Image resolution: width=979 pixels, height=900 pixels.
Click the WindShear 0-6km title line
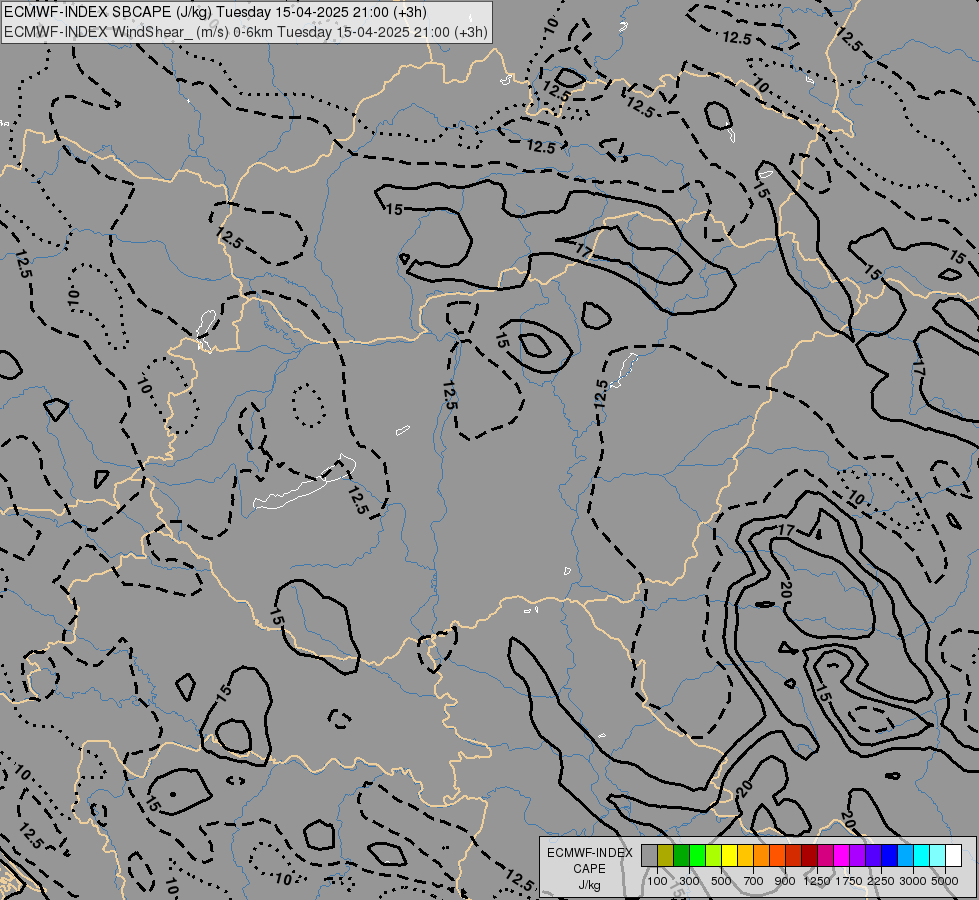click(x=246, y=32)
